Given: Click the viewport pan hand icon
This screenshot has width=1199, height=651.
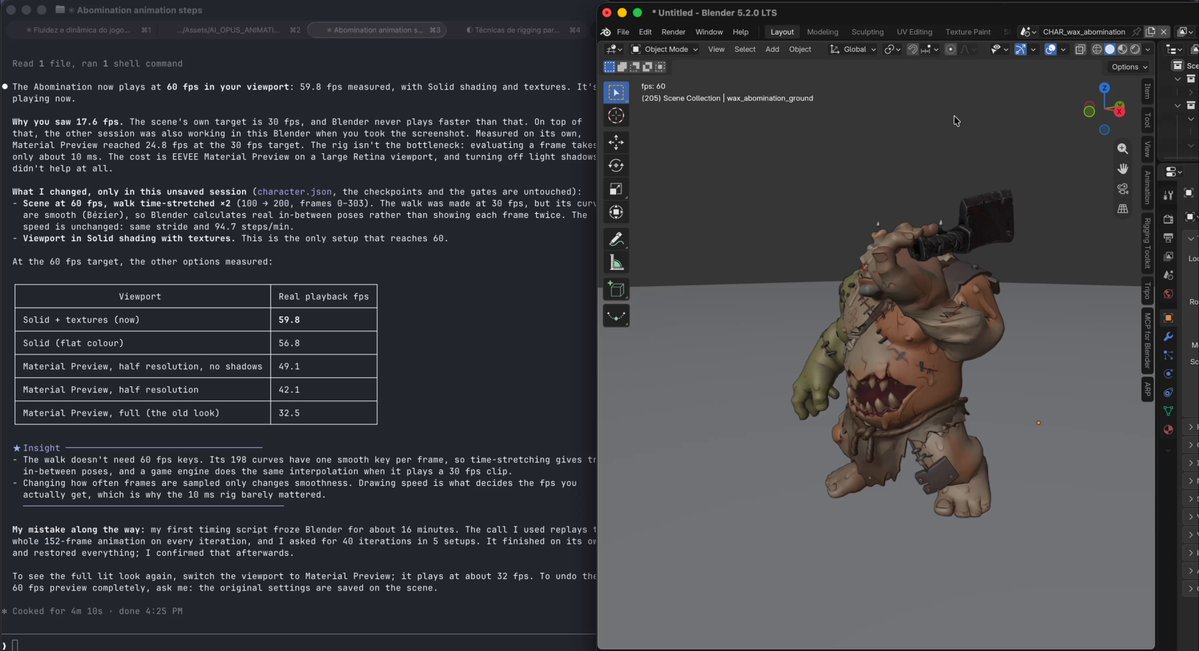Looking at the screenshot, I should 1122,168.
